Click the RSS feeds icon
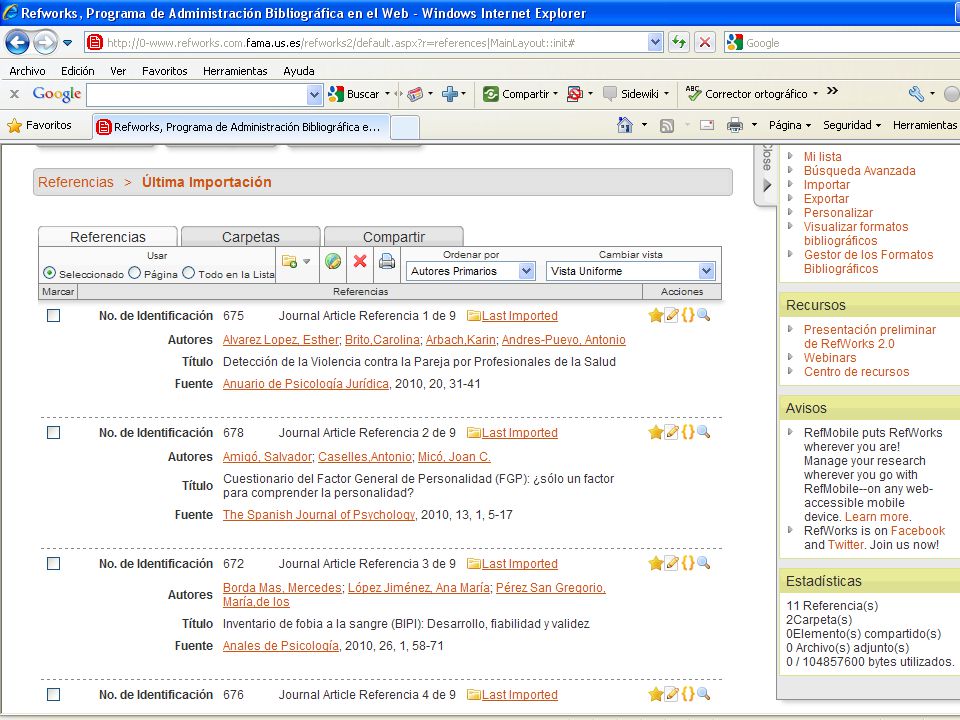The width and height of the screenshot is (960, 720). (667, 126)
